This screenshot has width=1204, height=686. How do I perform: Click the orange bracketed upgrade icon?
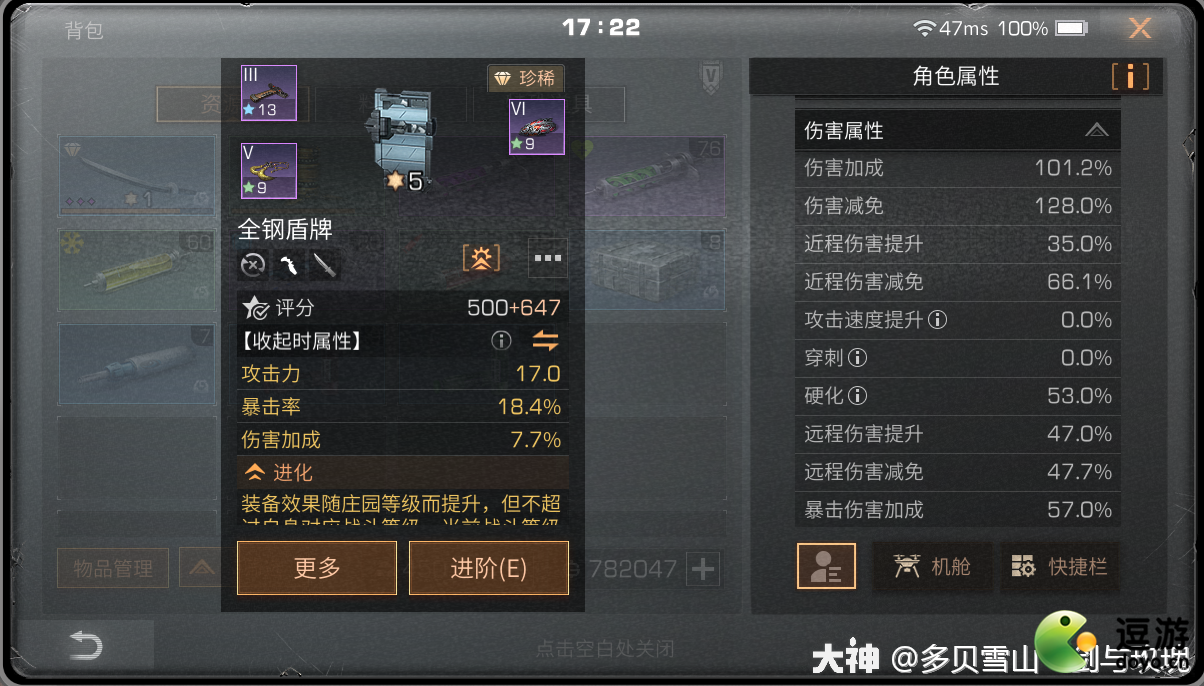481,258
